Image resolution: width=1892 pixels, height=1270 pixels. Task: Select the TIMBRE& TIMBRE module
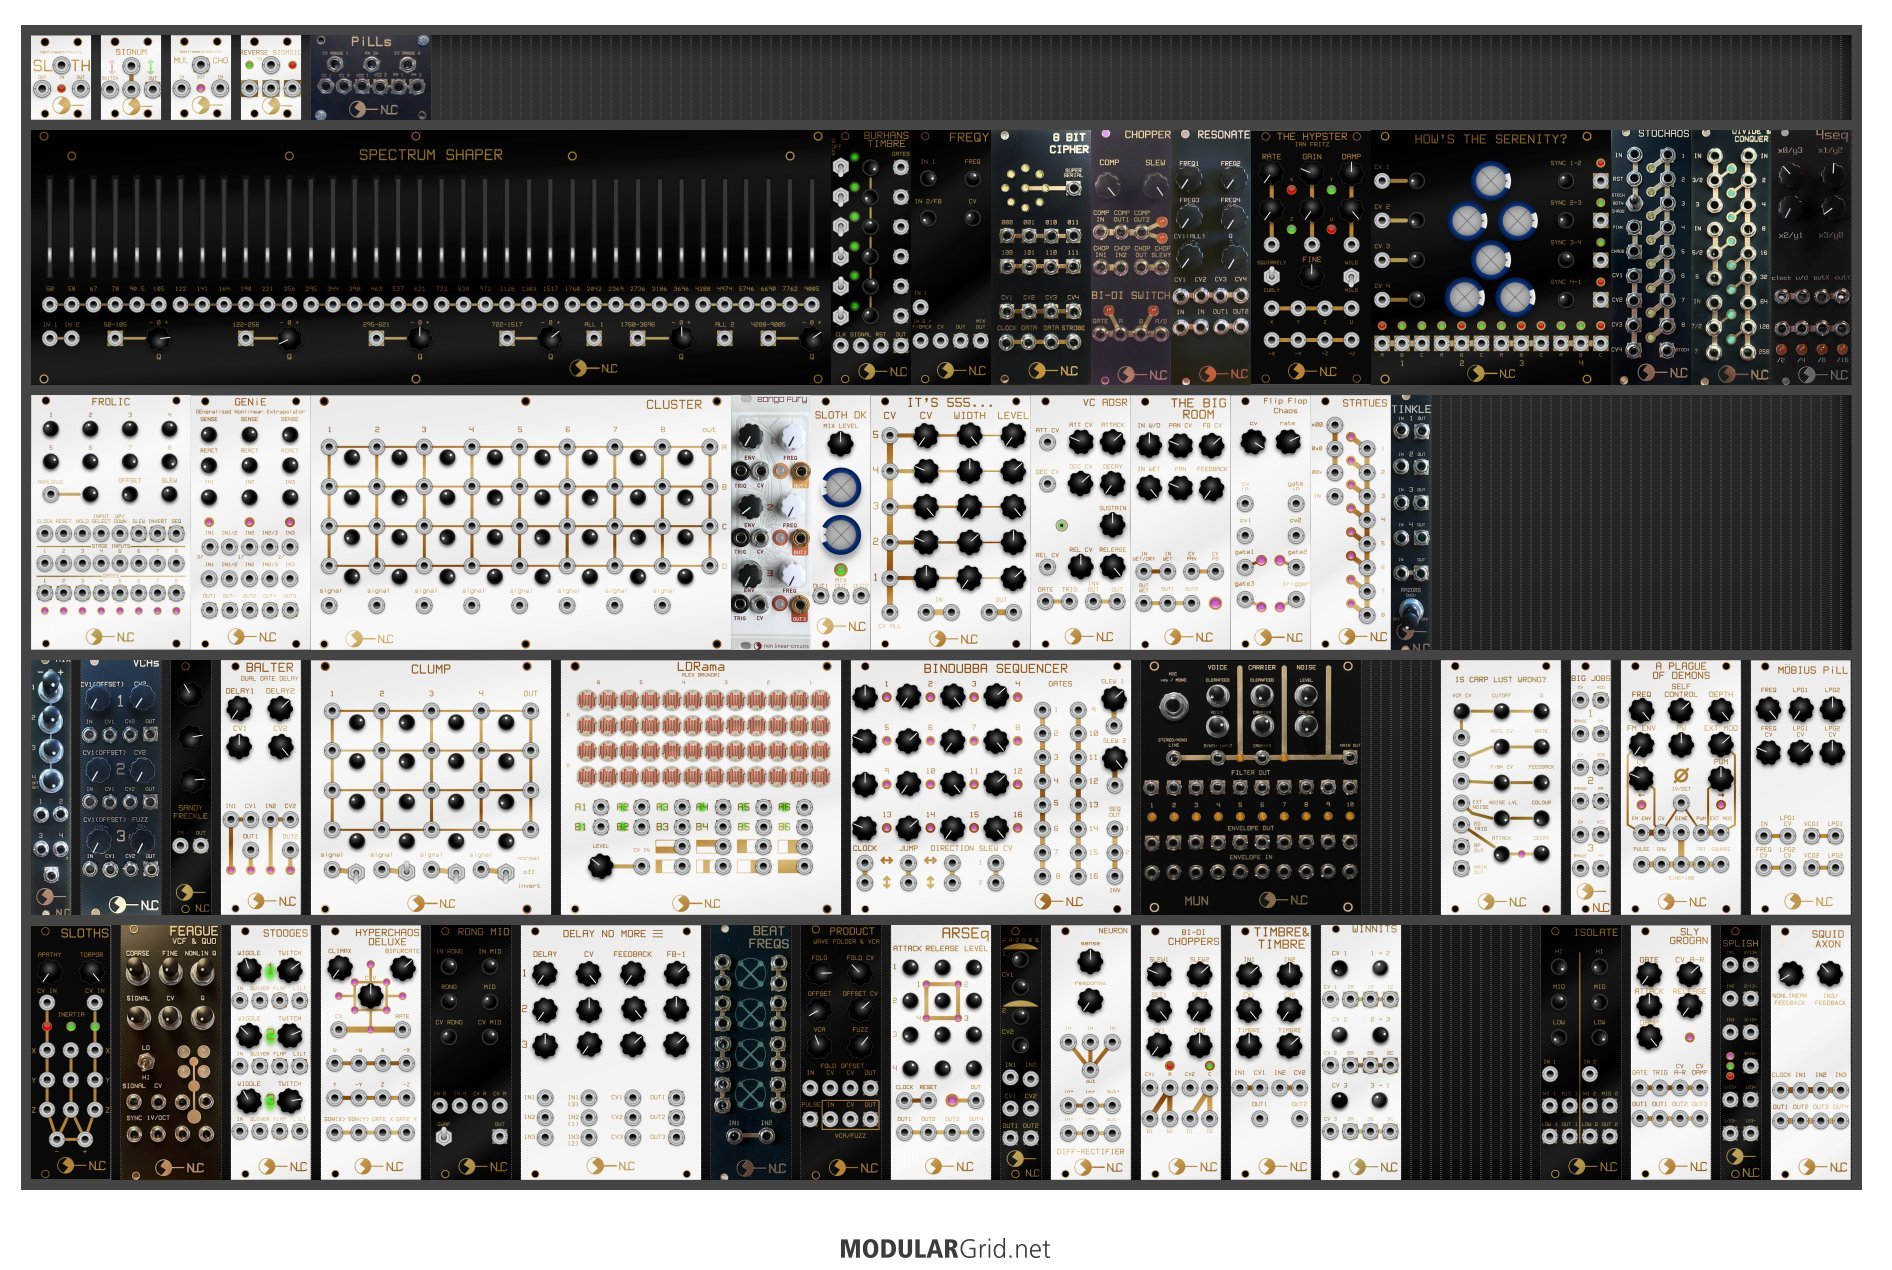tap(1271, 1052)
